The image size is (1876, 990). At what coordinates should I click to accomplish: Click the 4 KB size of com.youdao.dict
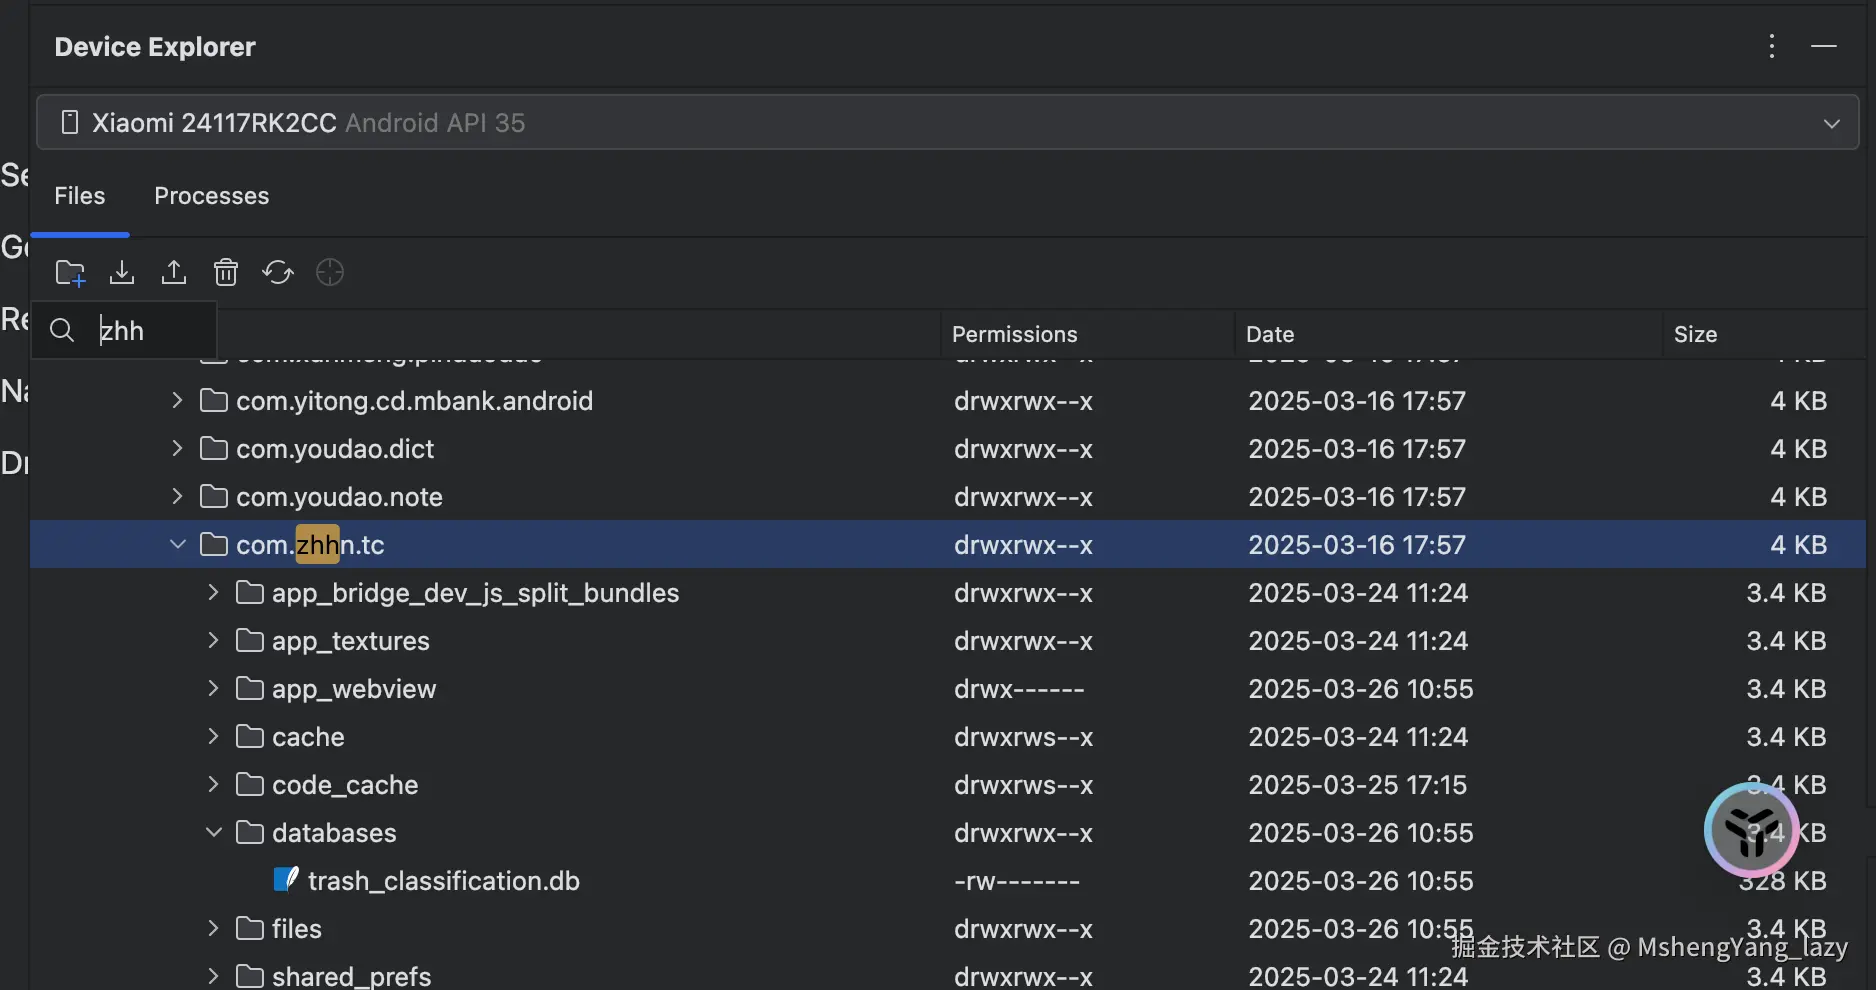pos(1799,449)
